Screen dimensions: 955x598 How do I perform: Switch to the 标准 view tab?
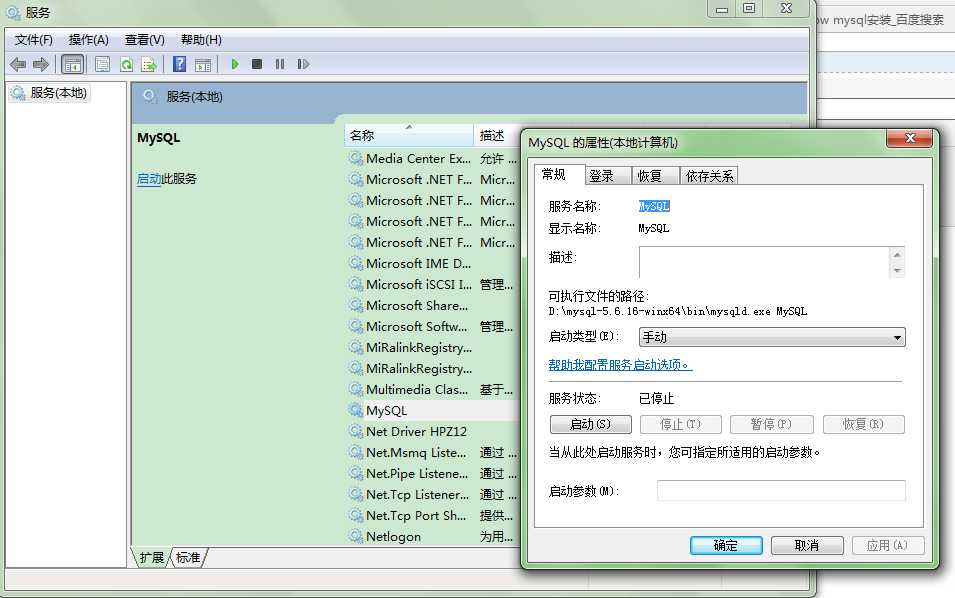188,557
